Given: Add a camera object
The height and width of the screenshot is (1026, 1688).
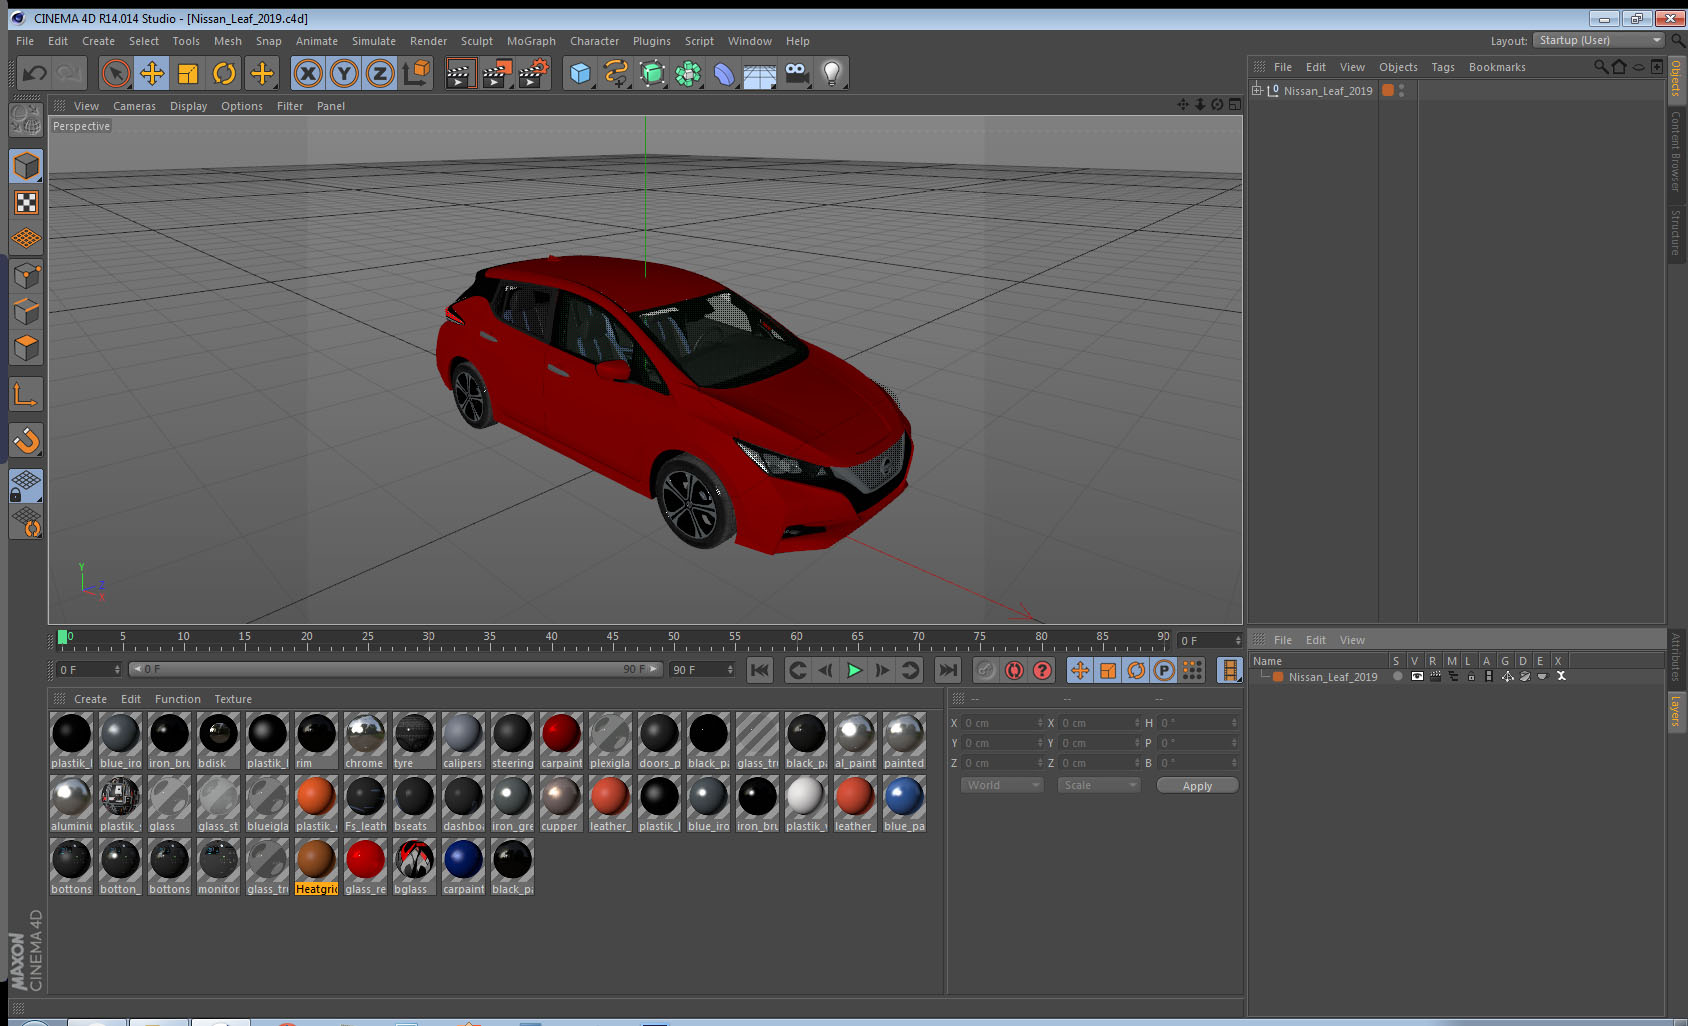Looking at the screenshot, I should (796, 73).
